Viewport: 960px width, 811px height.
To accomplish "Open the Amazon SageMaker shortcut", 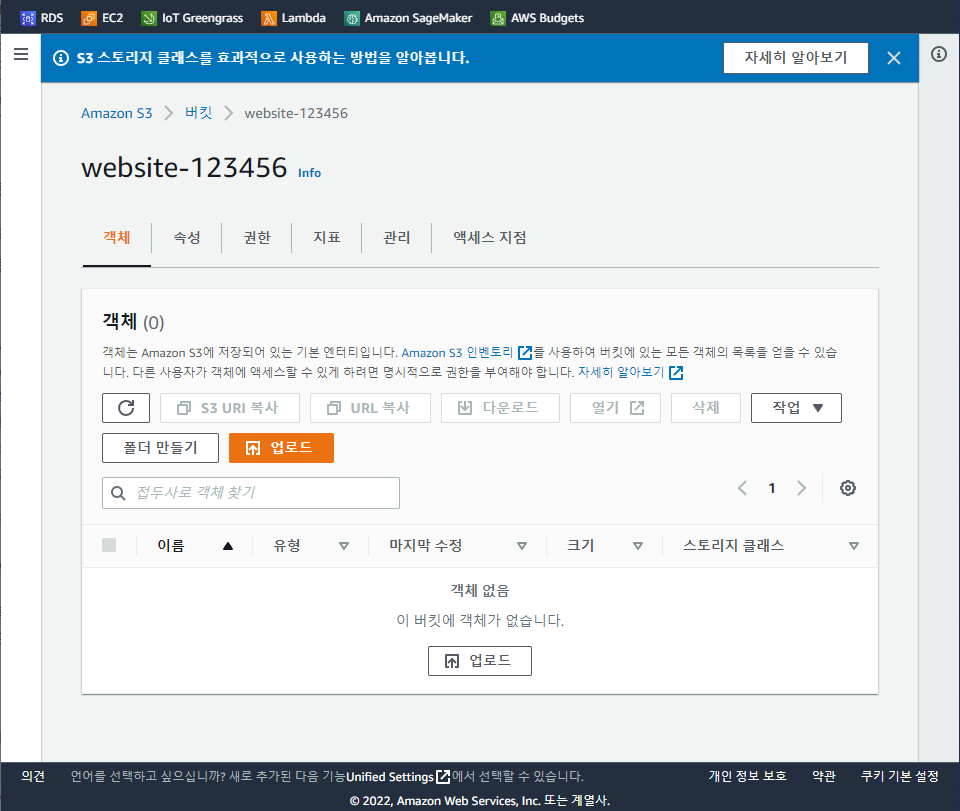I will 408,18.
